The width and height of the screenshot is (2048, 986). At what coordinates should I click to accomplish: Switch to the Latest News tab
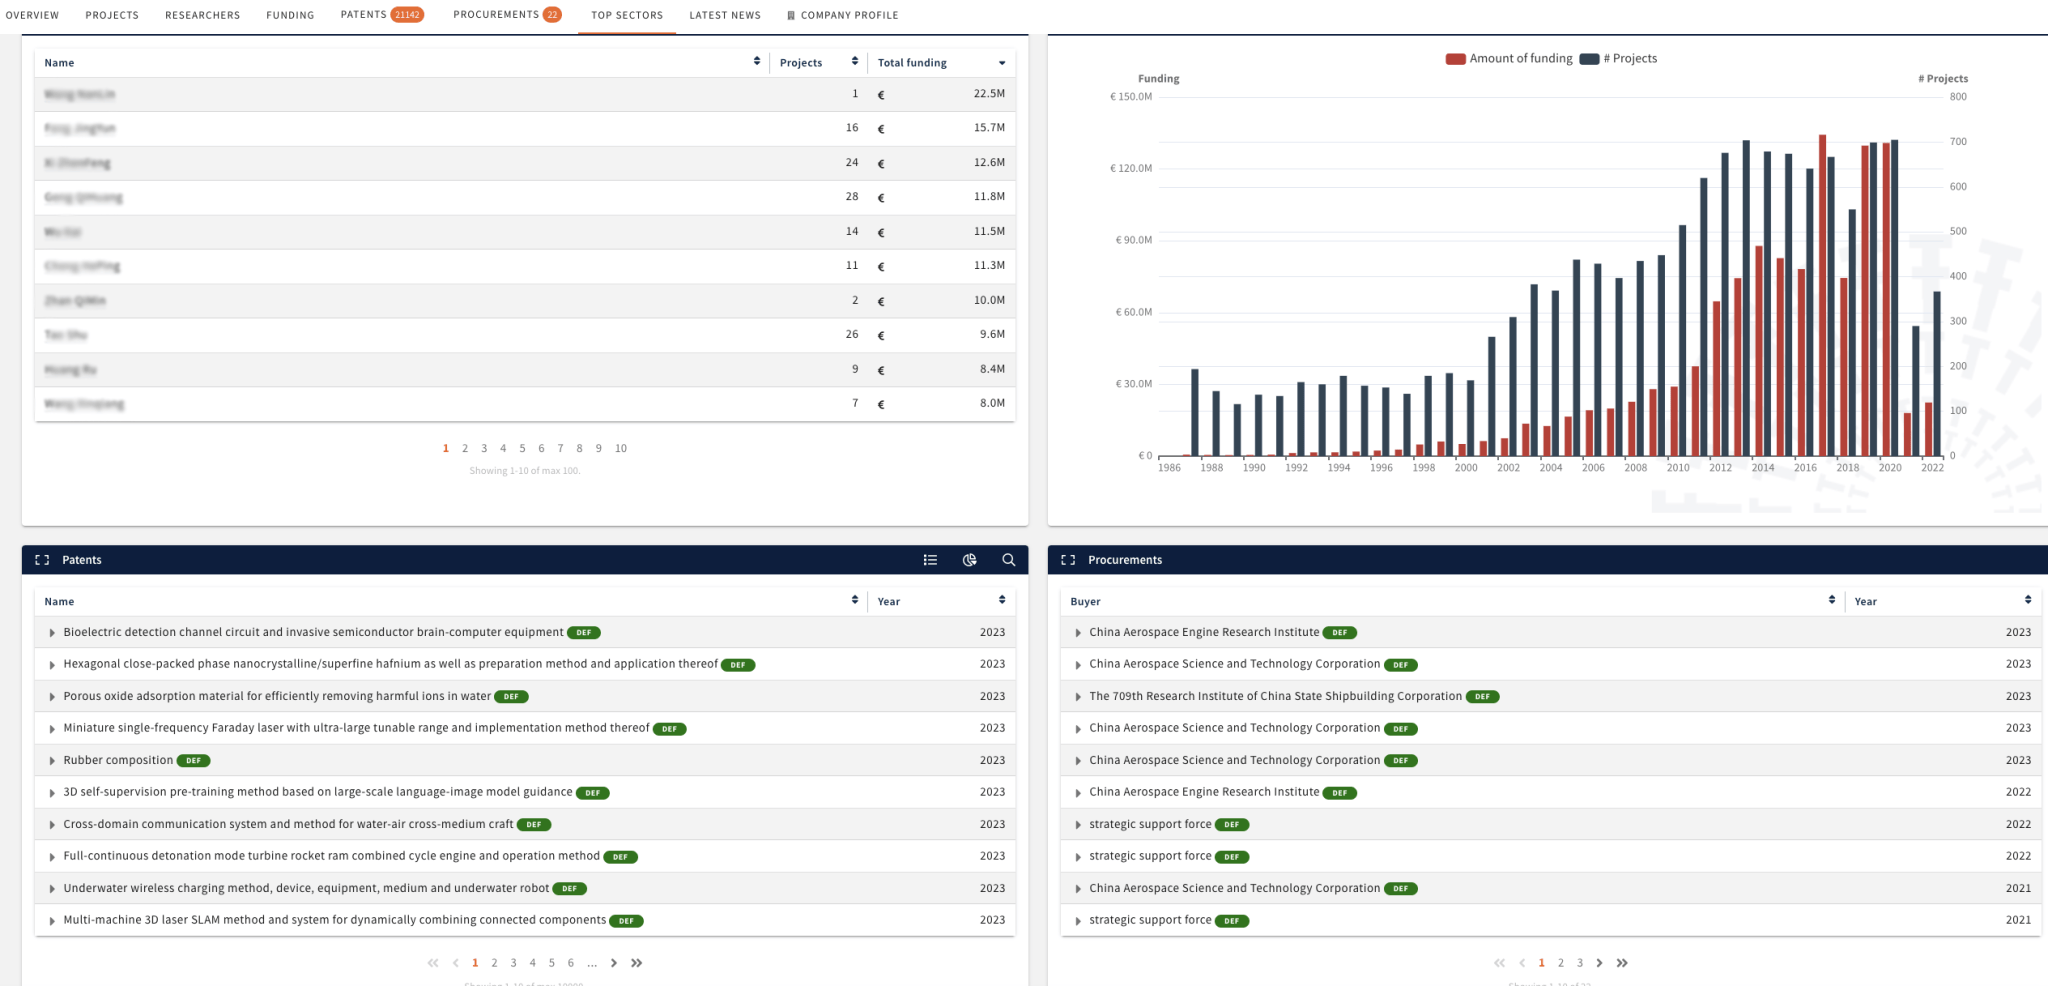click(x=724, y=15)
